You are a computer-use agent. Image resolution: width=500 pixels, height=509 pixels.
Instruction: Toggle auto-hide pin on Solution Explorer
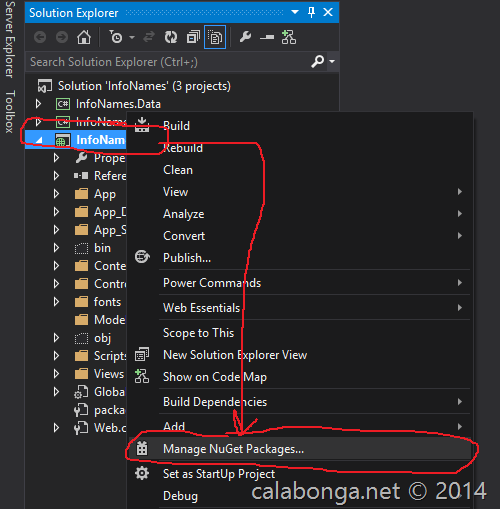click(x=311, y=13)
